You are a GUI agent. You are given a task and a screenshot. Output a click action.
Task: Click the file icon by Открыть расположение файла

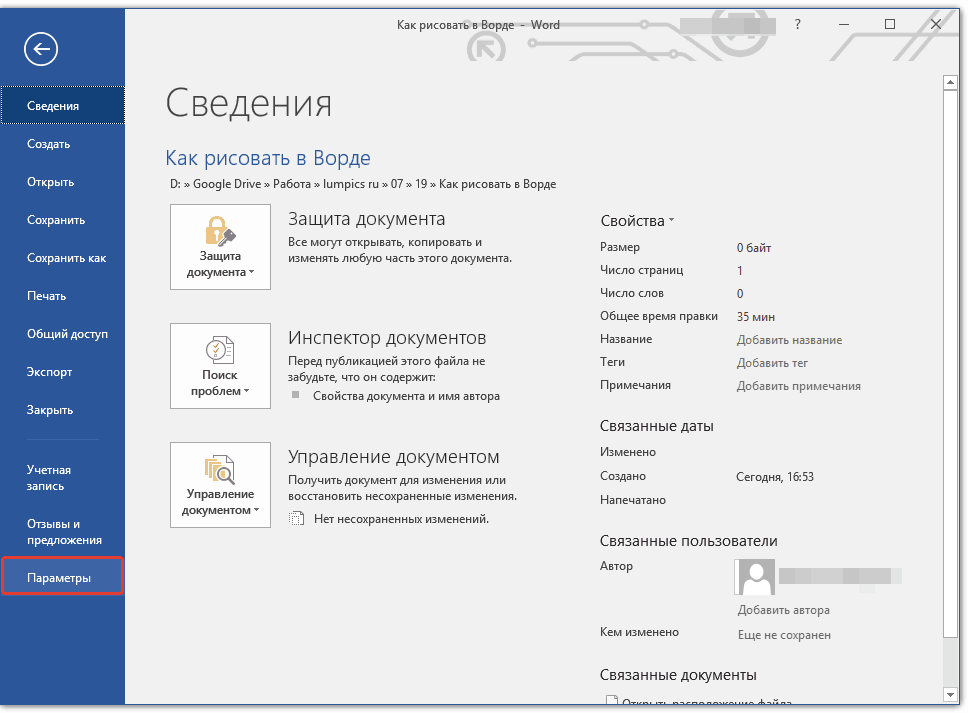tap(610, 704)
